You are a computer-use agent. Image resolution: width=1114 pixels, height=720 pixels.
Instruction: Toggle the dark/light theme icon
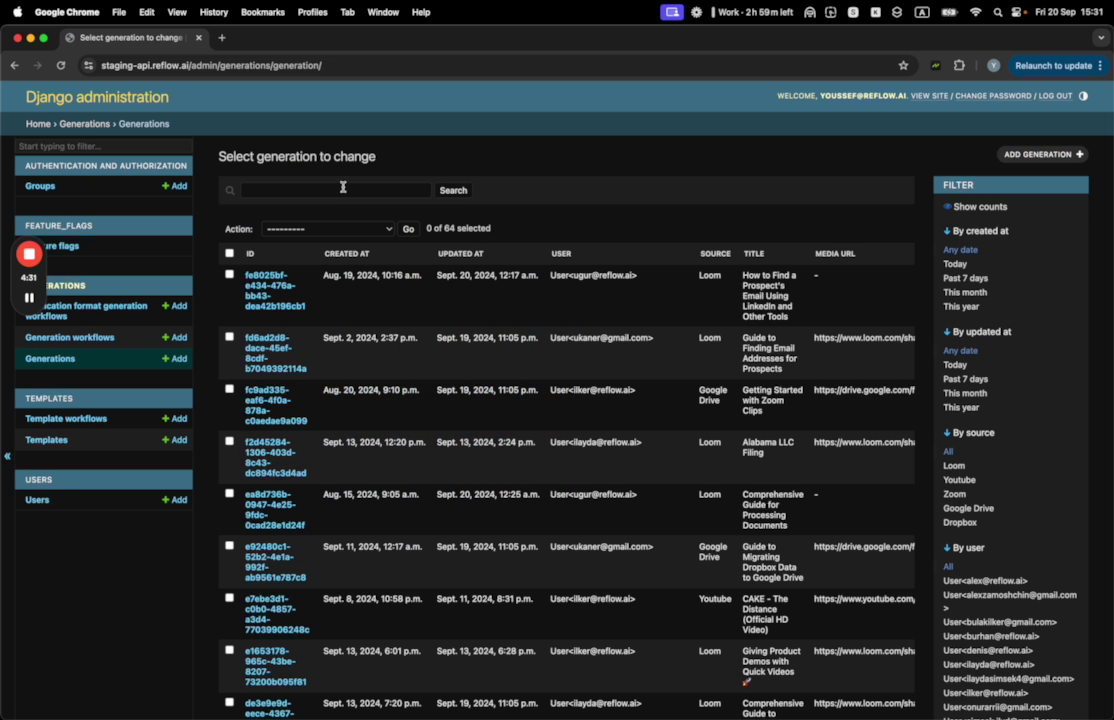click(x=1083, y=96)
